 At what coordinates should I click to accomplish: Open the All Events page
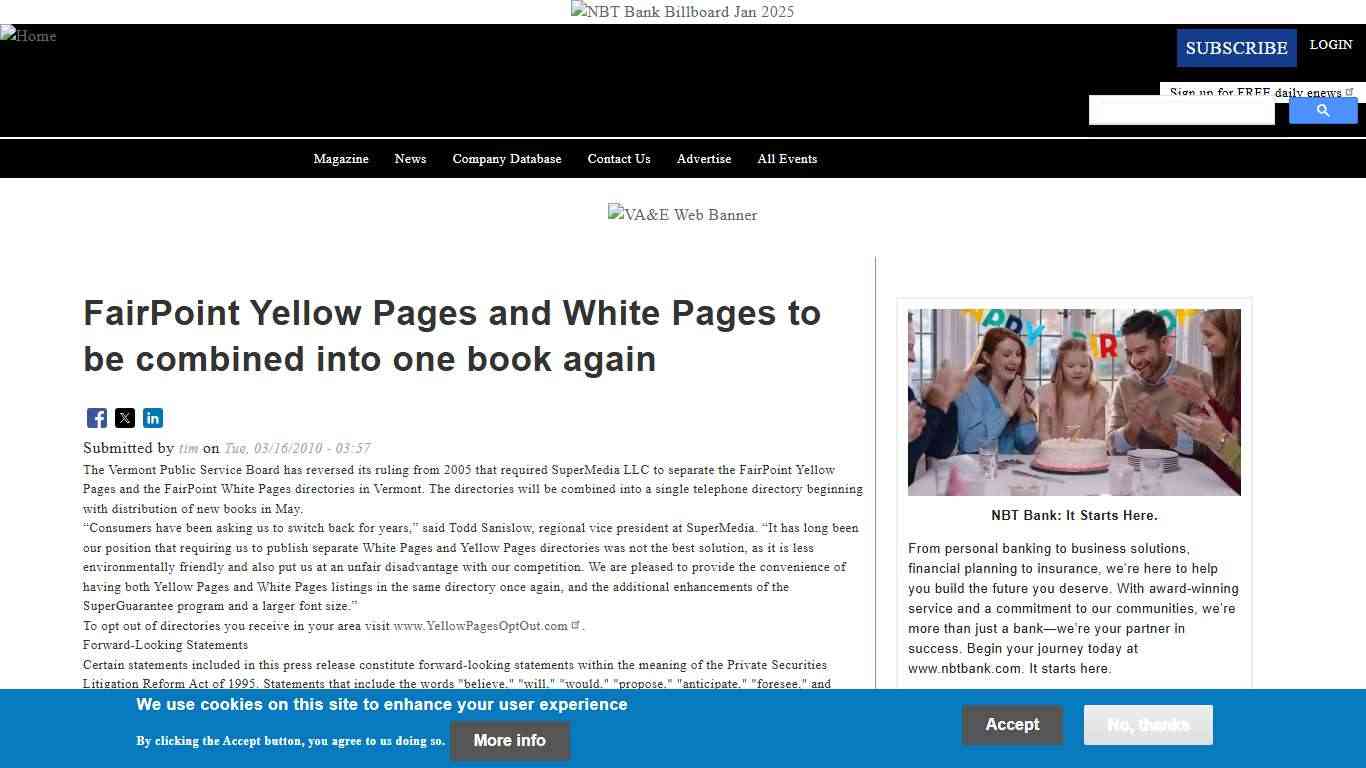[787, 158]
